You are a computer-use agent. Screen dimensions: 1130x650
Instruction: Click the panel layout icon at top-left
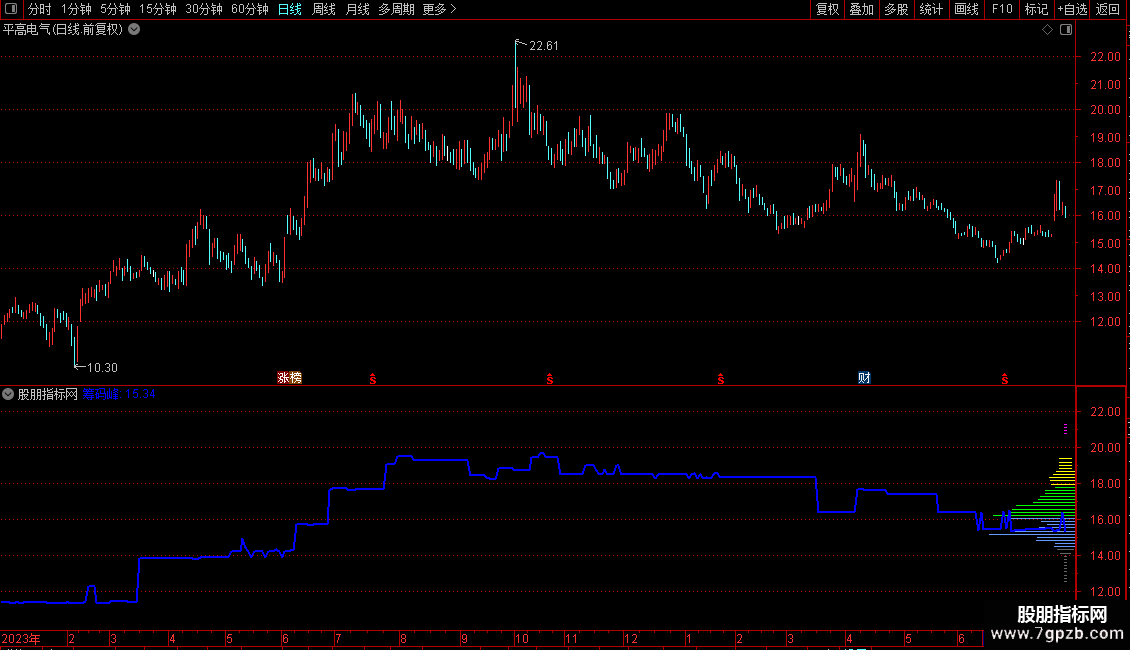point(11,9)
